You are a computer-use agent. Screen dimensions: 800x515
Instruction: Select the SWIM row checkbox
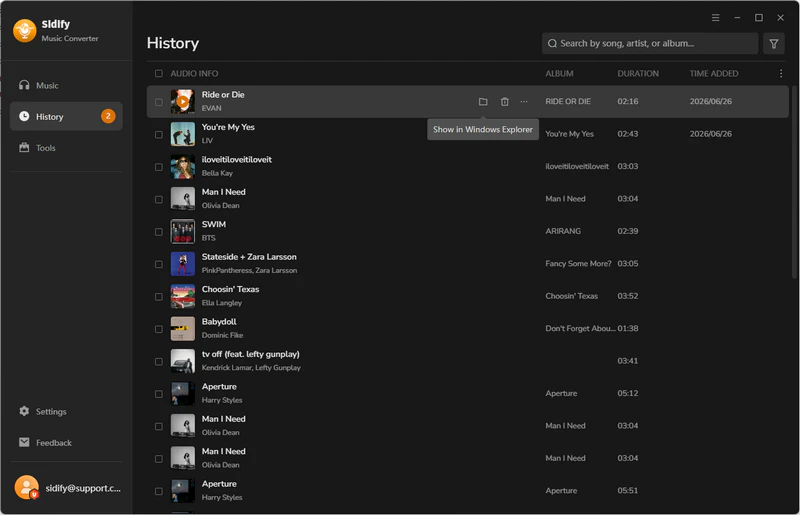click(159, 232)
